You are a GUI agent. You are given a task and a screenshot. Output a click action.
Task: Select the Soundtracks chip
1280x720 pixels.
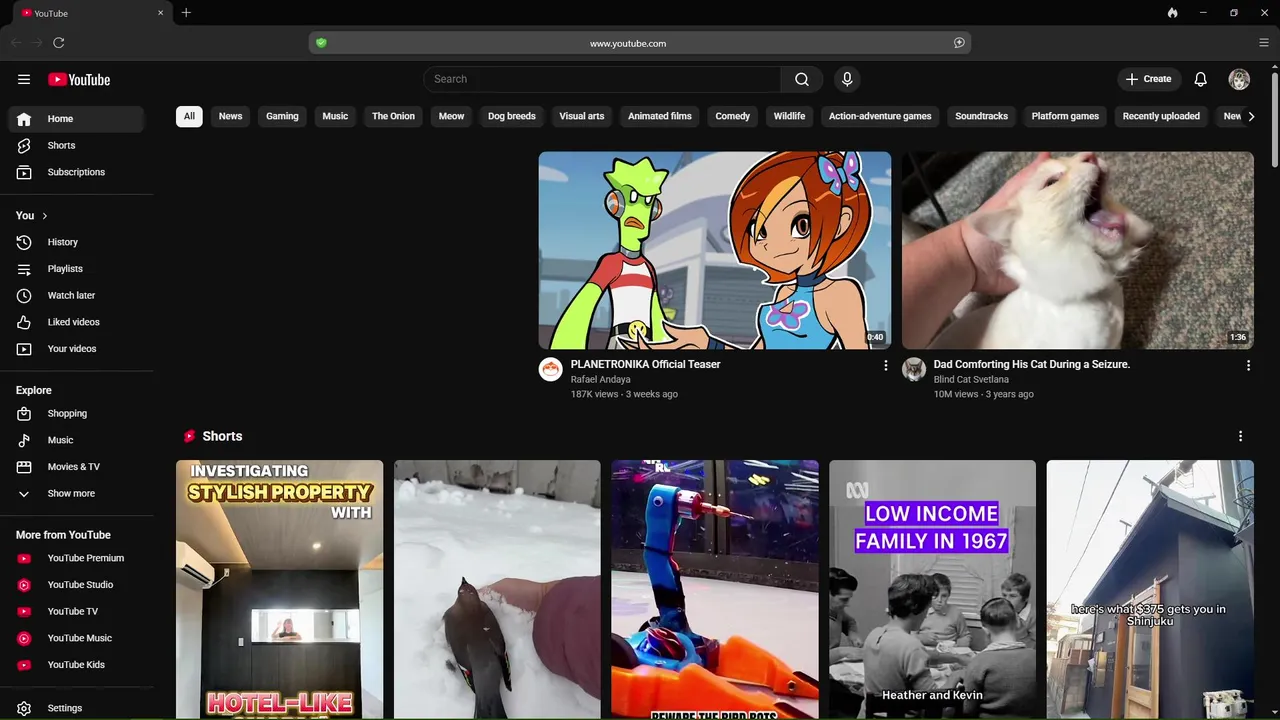[x=981, y=116]
